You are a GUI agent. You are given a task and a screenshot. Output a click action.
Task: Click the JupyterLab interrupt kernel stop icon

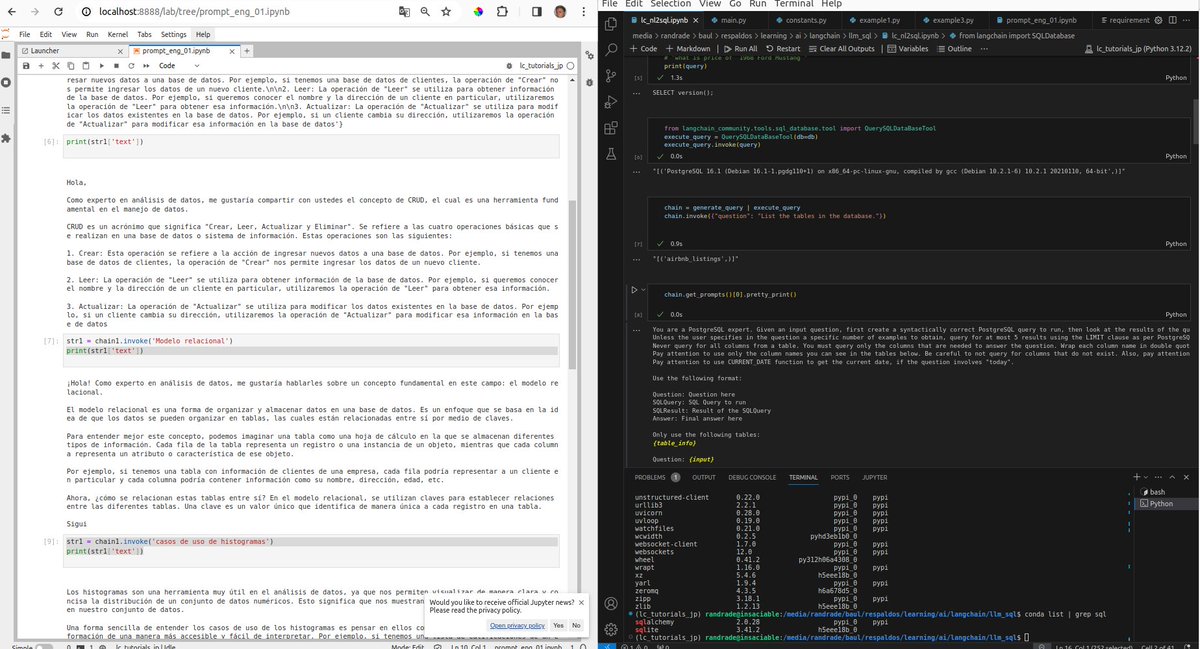(x=116, y=65)
